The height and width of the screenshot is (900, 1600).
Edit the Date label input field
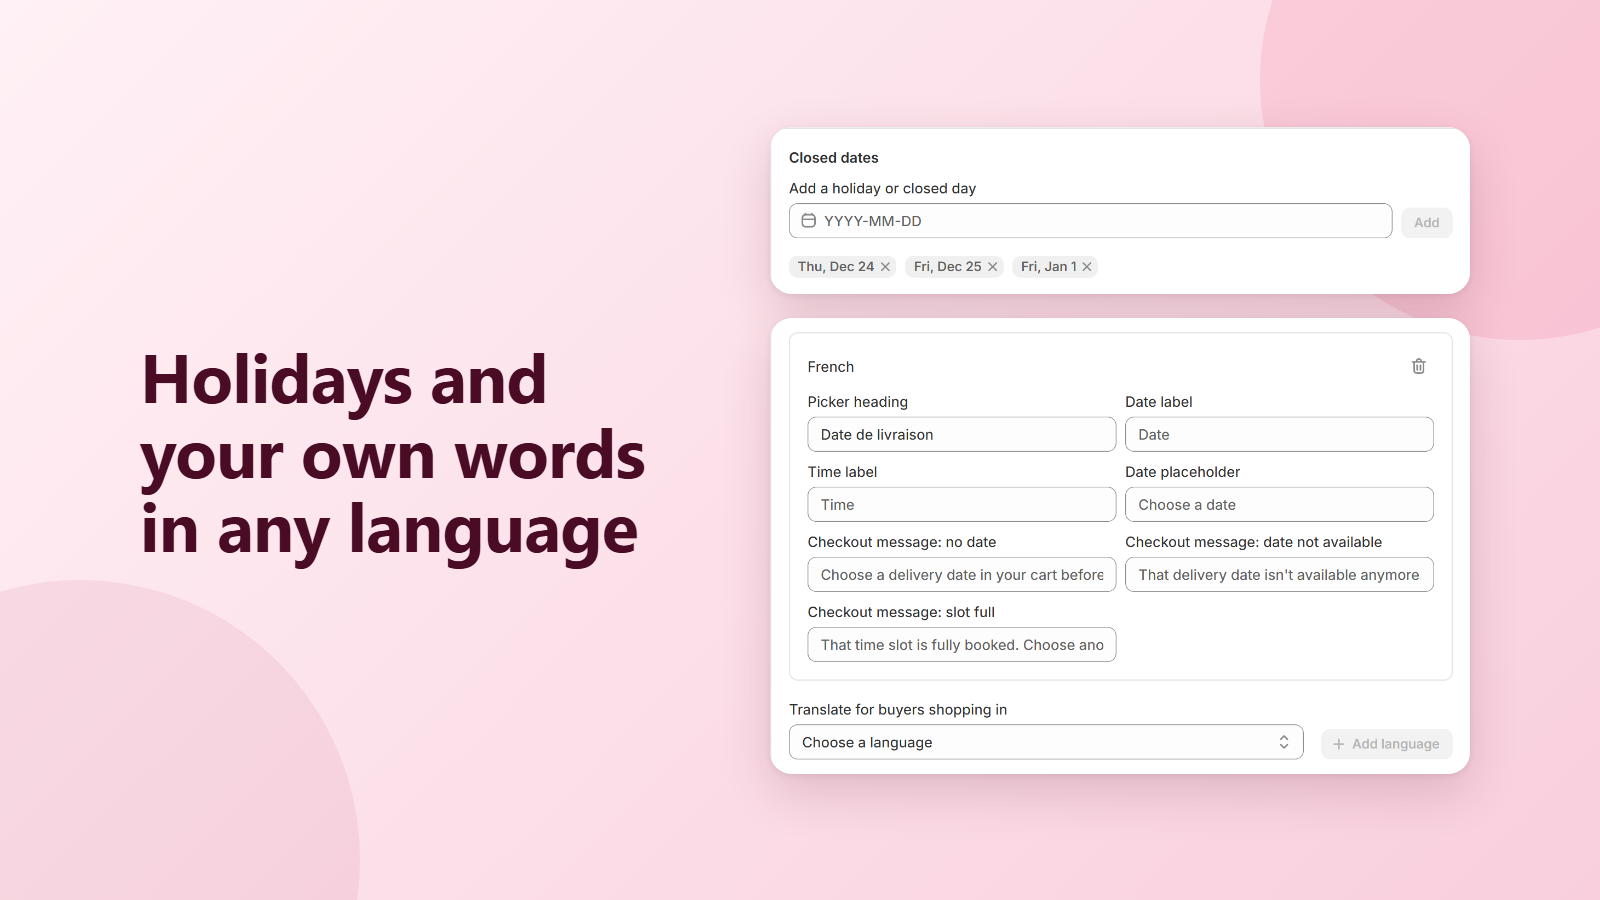click(1279, 435)
